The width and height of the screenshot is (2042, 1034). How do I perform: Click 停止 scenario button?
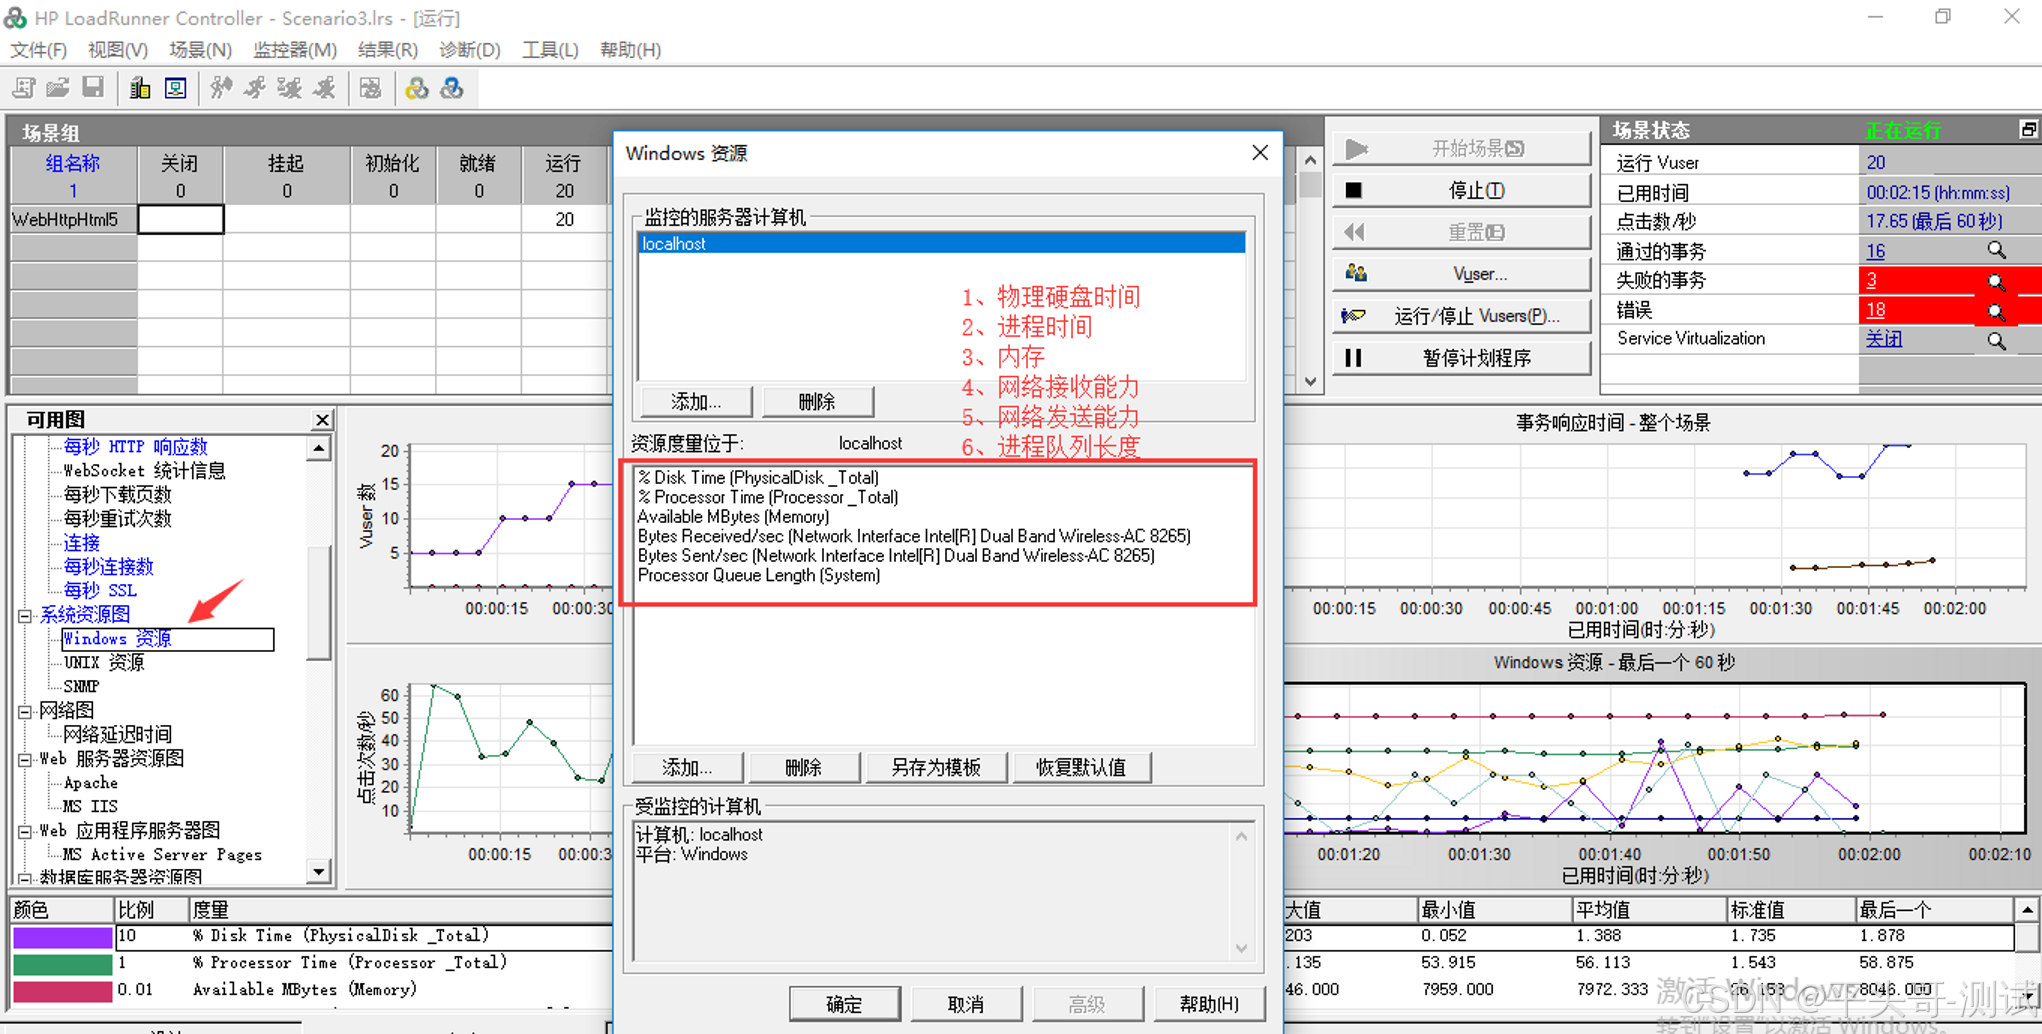tap(1461, 190)
